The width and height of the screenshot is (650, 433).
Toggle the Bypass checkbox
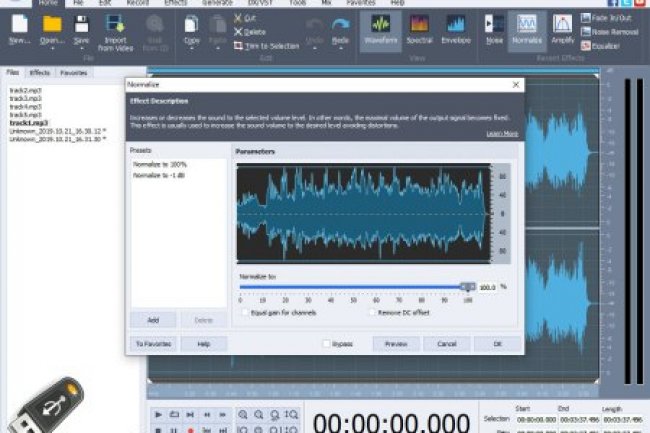click(x=326, y=344)
